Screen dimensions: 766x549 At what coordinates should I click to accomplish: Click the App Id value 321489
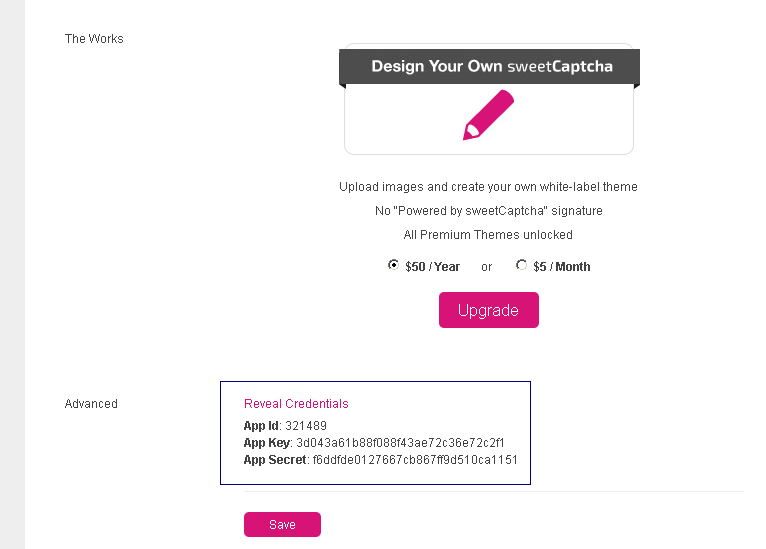tap(306, 426)
